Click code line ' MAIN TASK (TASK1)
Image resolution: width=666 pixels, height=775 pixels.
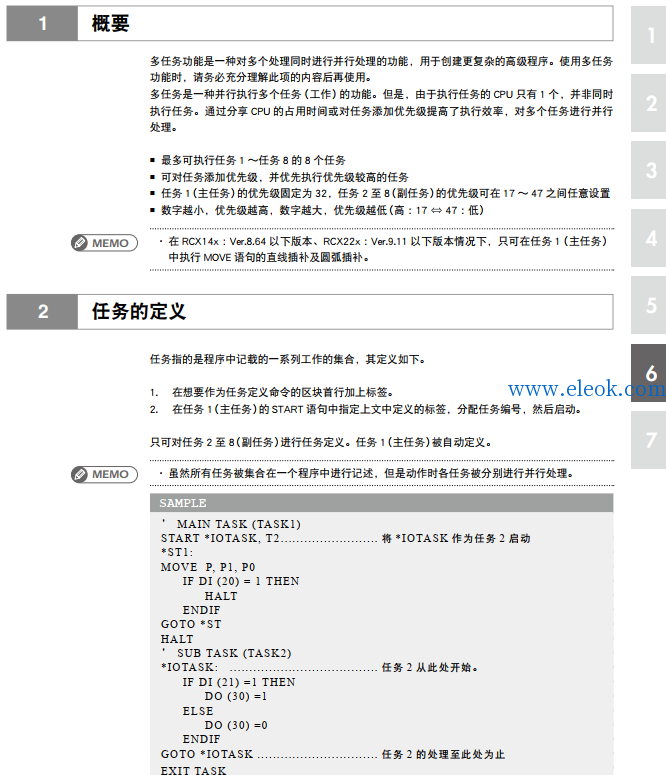(x=231, y=524)
